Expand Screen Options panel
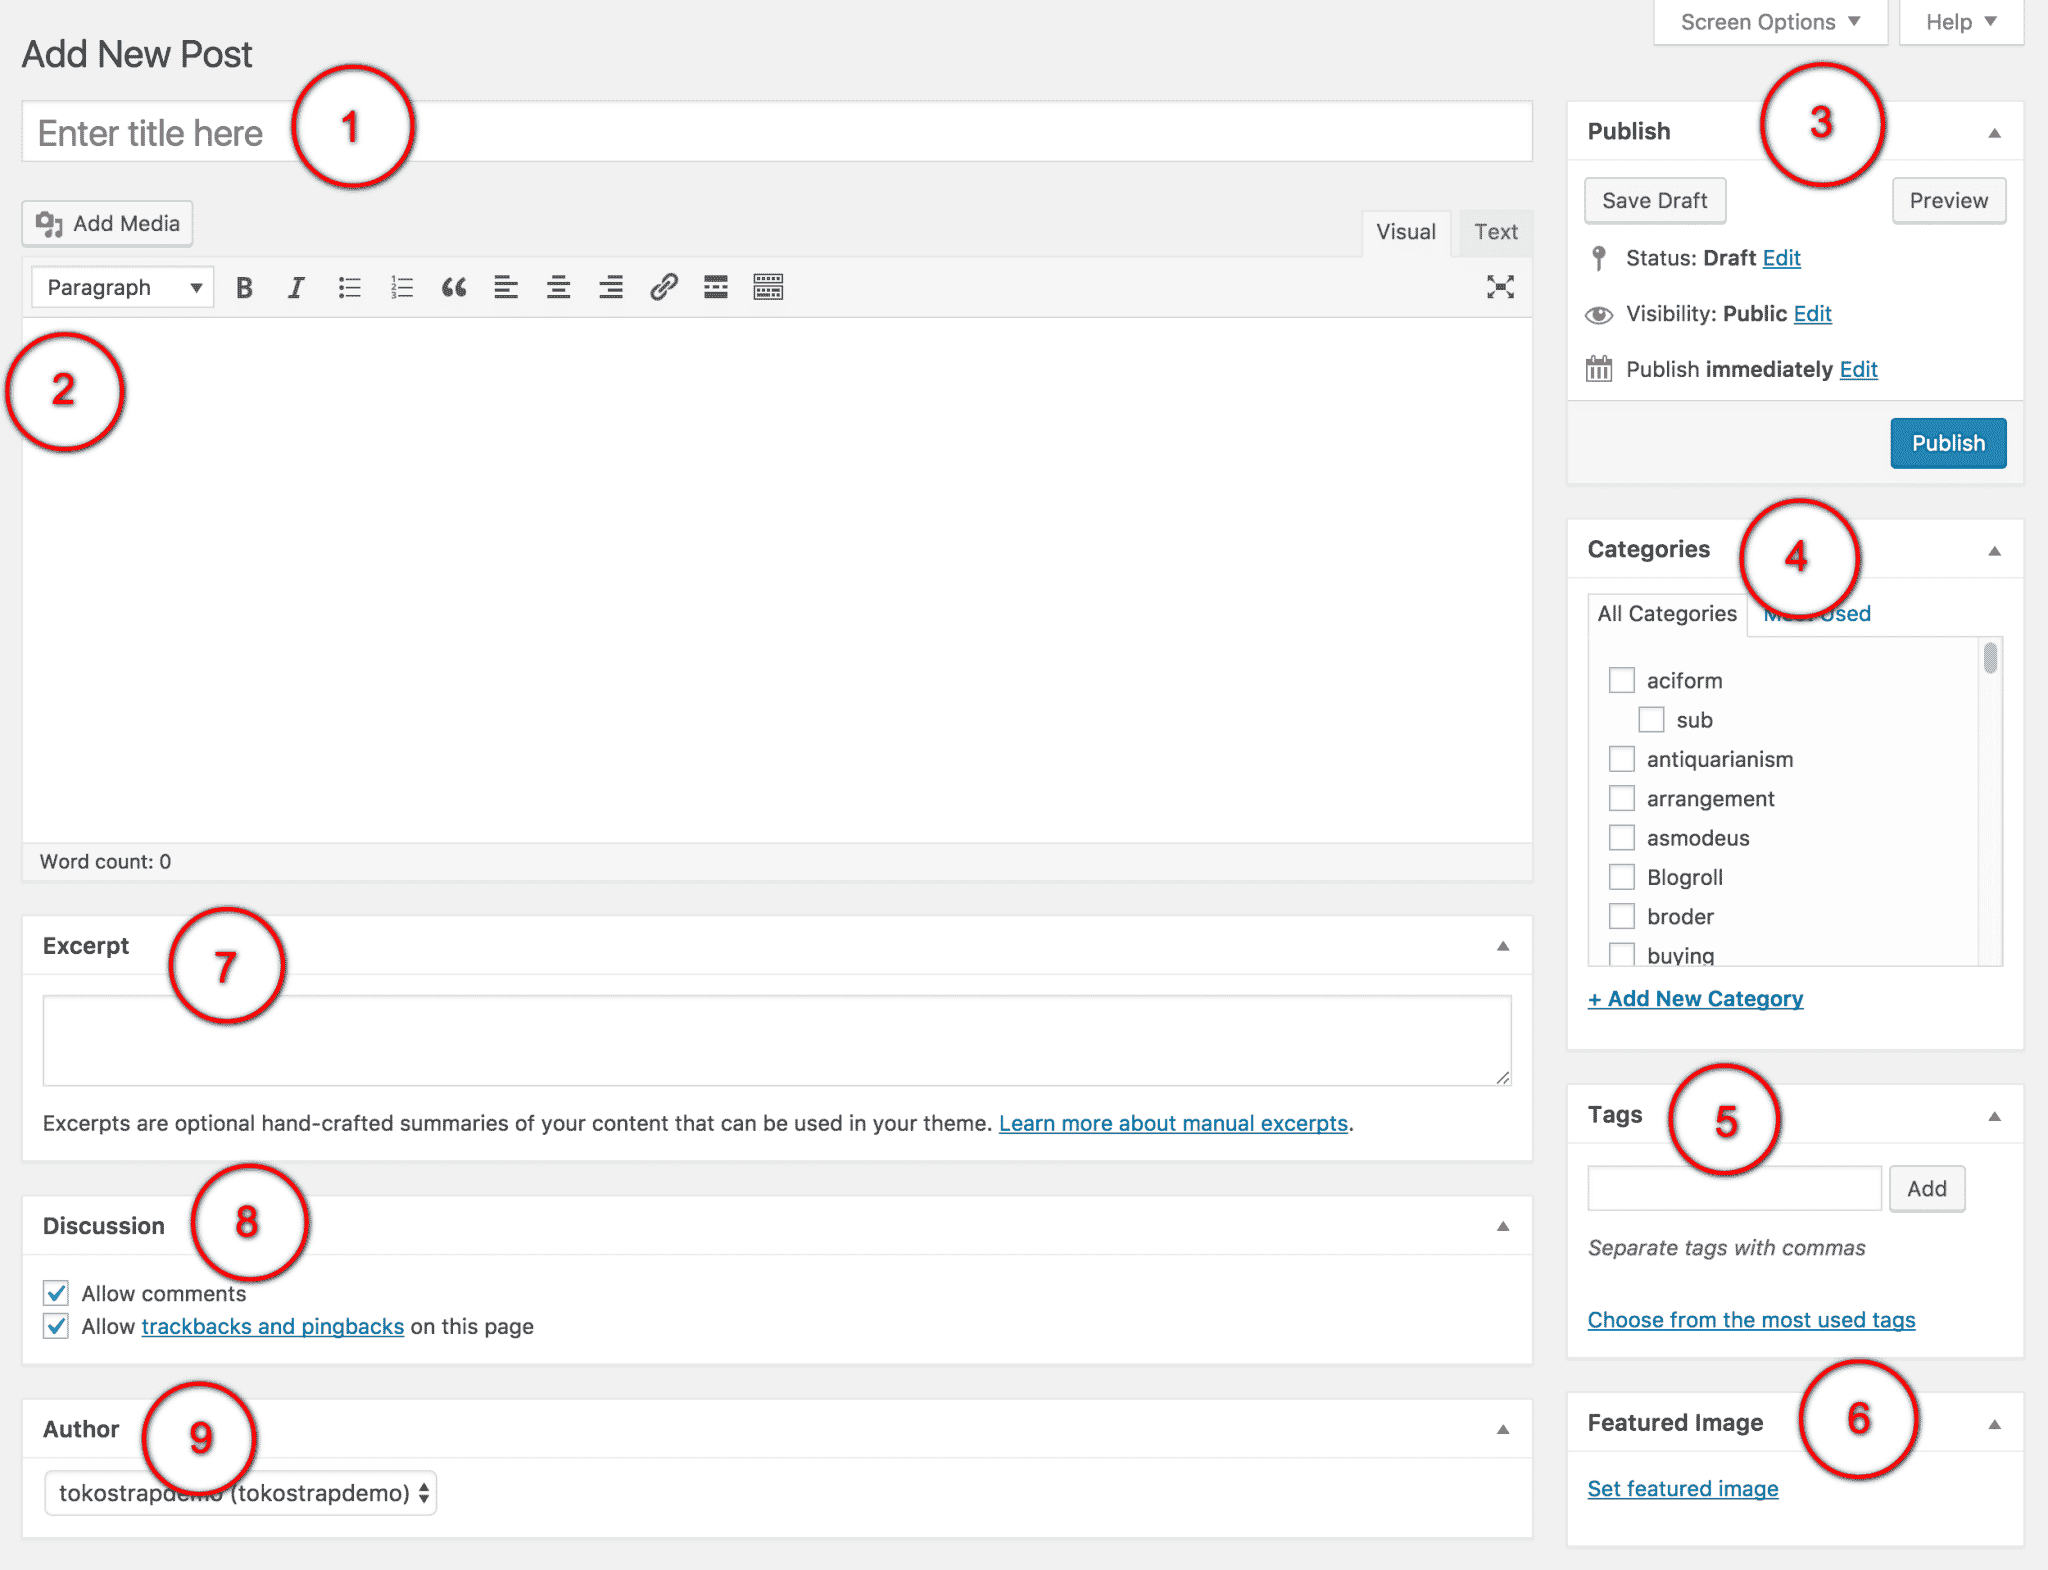 [x=1769, y=22]
